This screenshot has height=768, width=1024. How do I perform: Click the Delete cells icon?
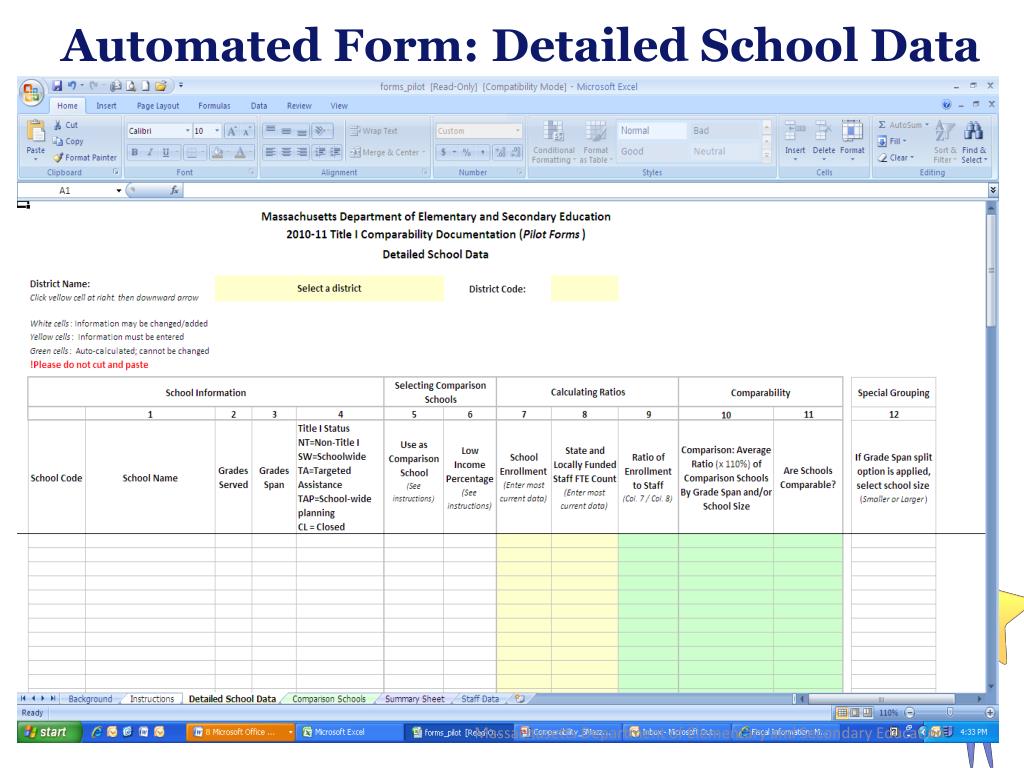coord(823,131)
